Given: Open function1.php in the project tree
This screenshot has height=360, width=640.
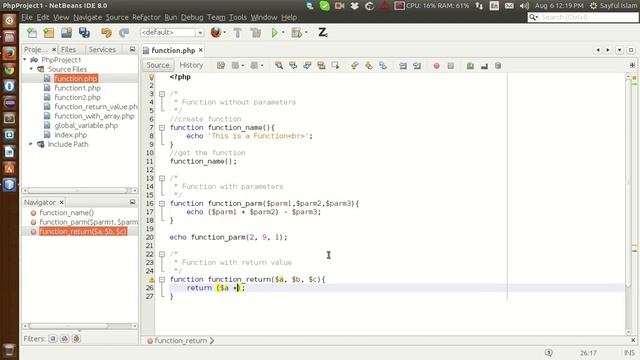Looking at the screenshot, I should point(77,88).
